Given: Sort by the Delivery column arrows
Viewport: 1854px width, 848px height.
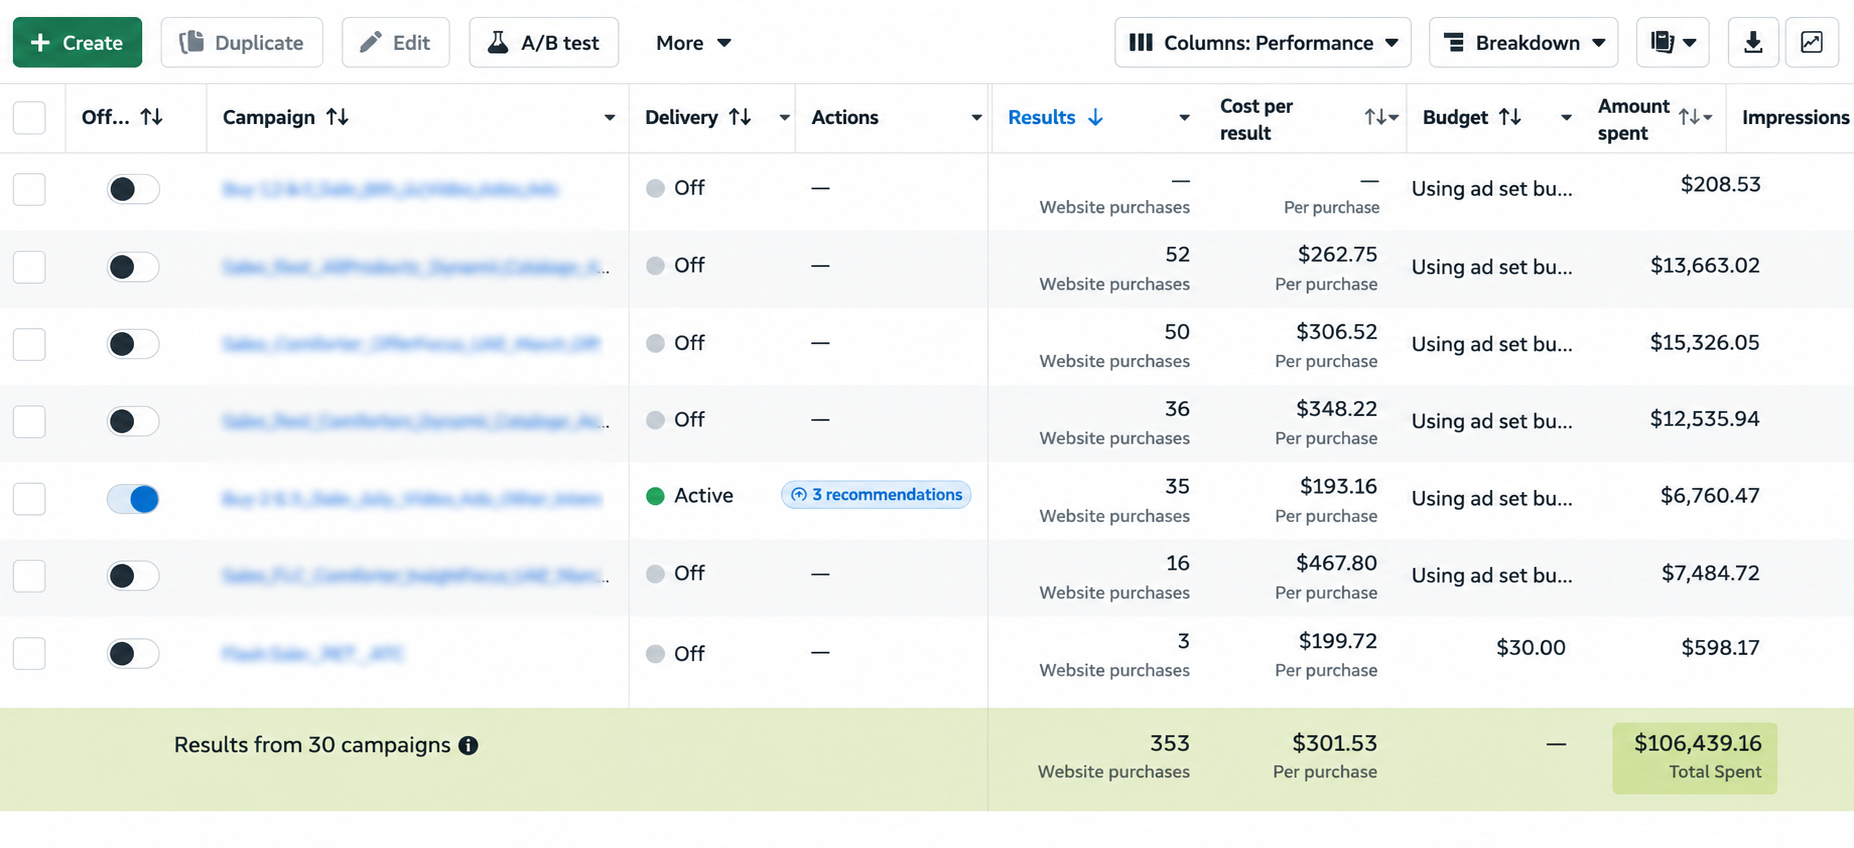Looking at the screenshot, I should click(740, 117).
